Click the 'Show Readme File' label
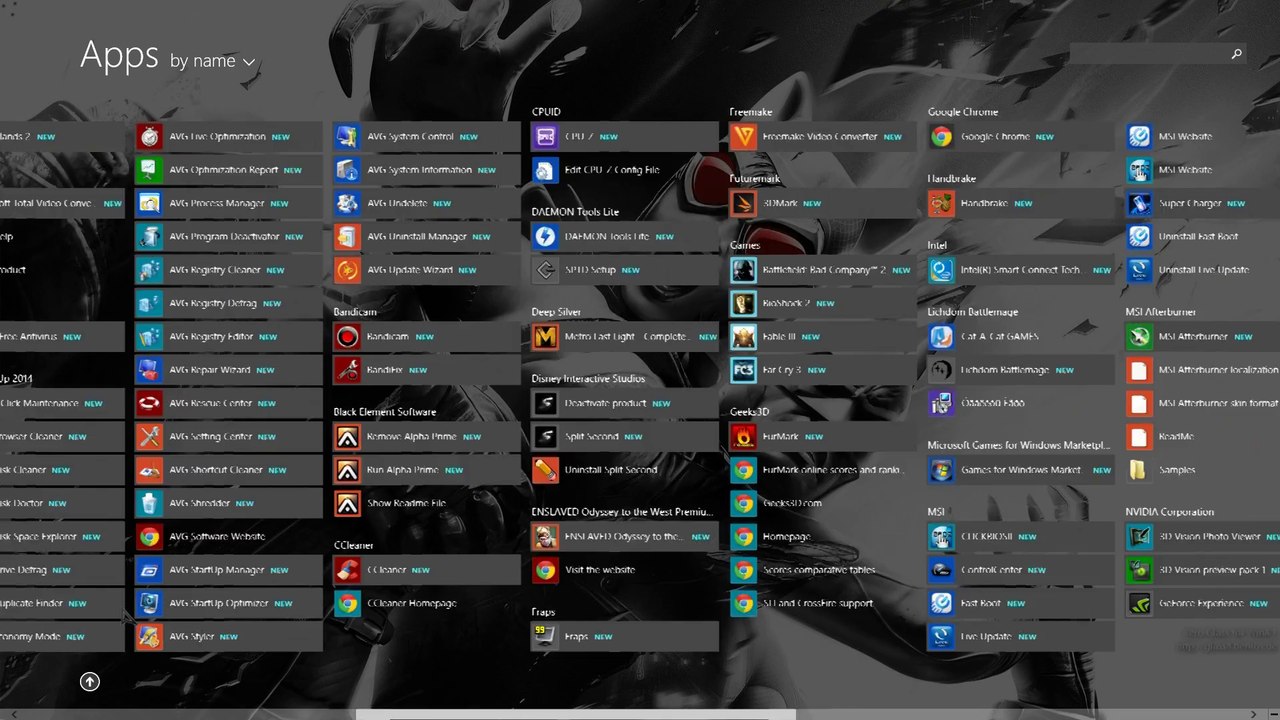The width and height of the screenshot is (1280, 720). 407,504
